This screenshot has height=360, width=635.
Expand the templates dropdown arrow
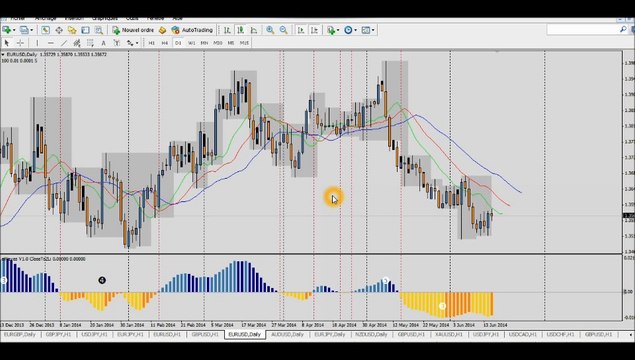click(x=373, y=30)
